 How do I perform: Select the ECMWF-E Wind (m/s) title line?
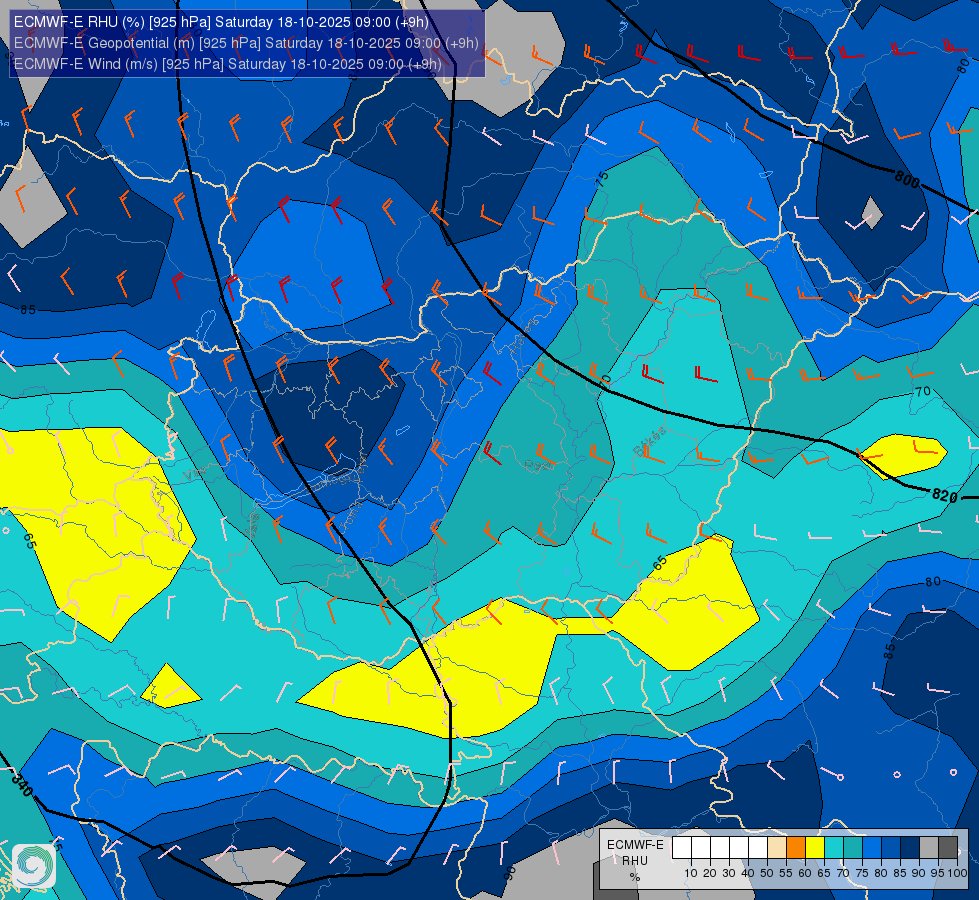227,64
